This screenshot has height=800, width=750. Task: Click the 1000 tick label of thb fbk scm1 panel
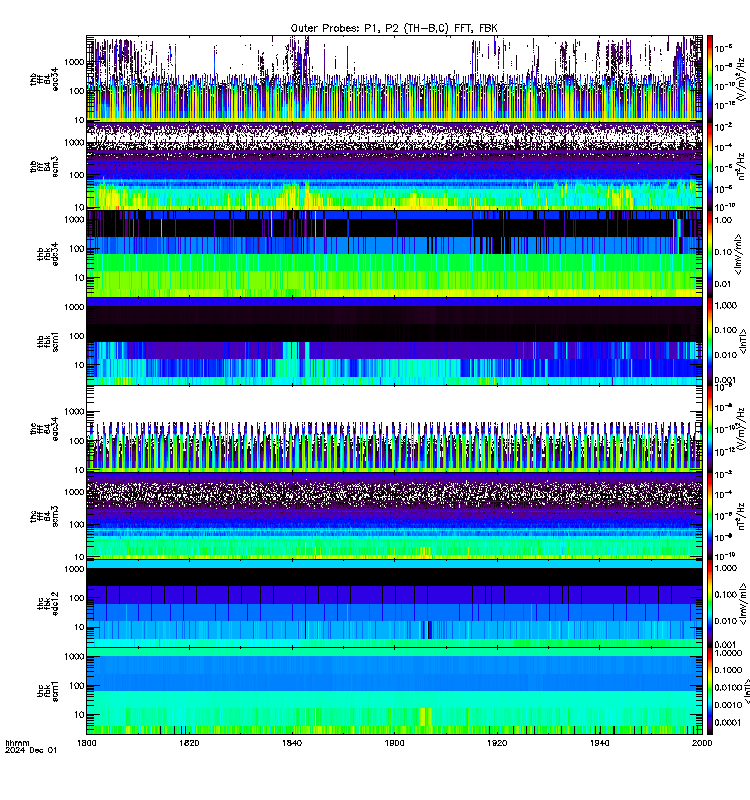pos(74,307)
